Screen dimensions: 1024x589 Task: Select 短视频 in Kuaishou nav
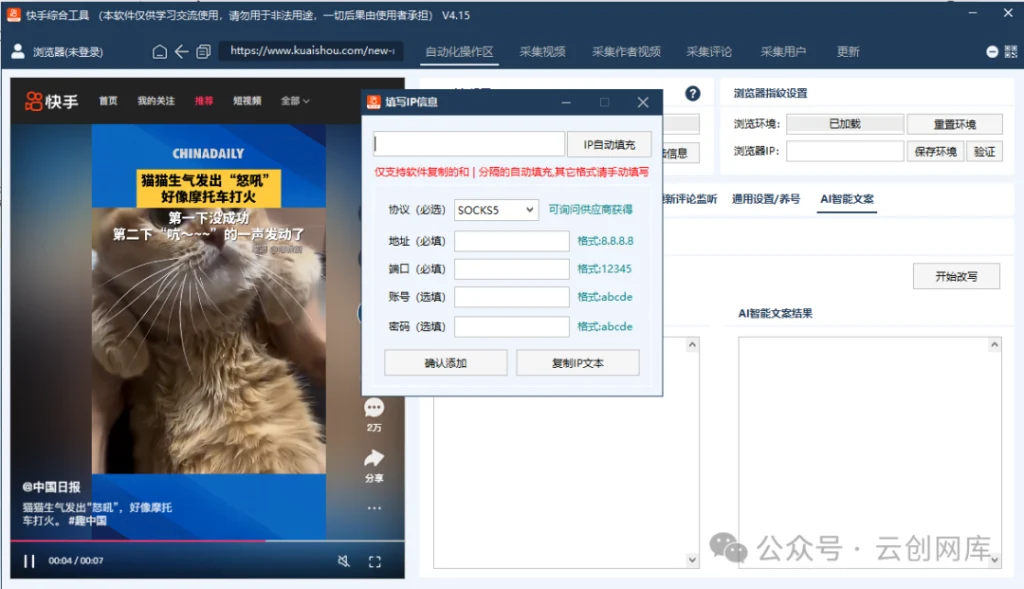pyautogui.click(x=247, y=101)
